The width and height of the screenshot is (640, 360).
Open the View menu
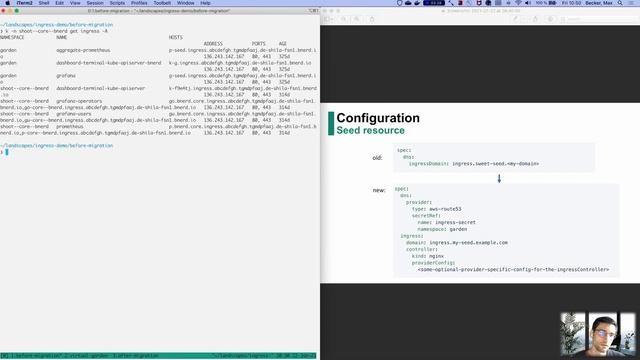(75, 3)
